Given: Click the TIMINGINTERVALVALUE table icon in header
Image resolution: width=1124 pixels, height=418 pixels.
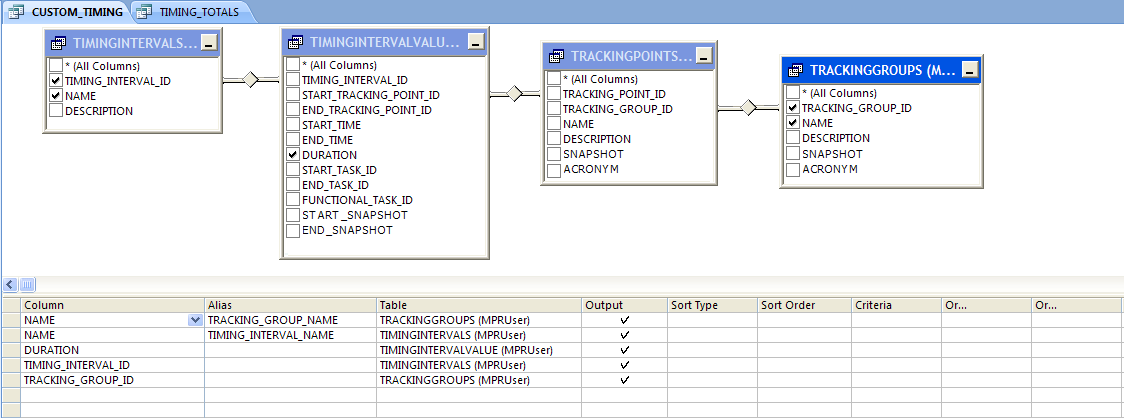Looking at the screenshot, I should coord(296,42).
